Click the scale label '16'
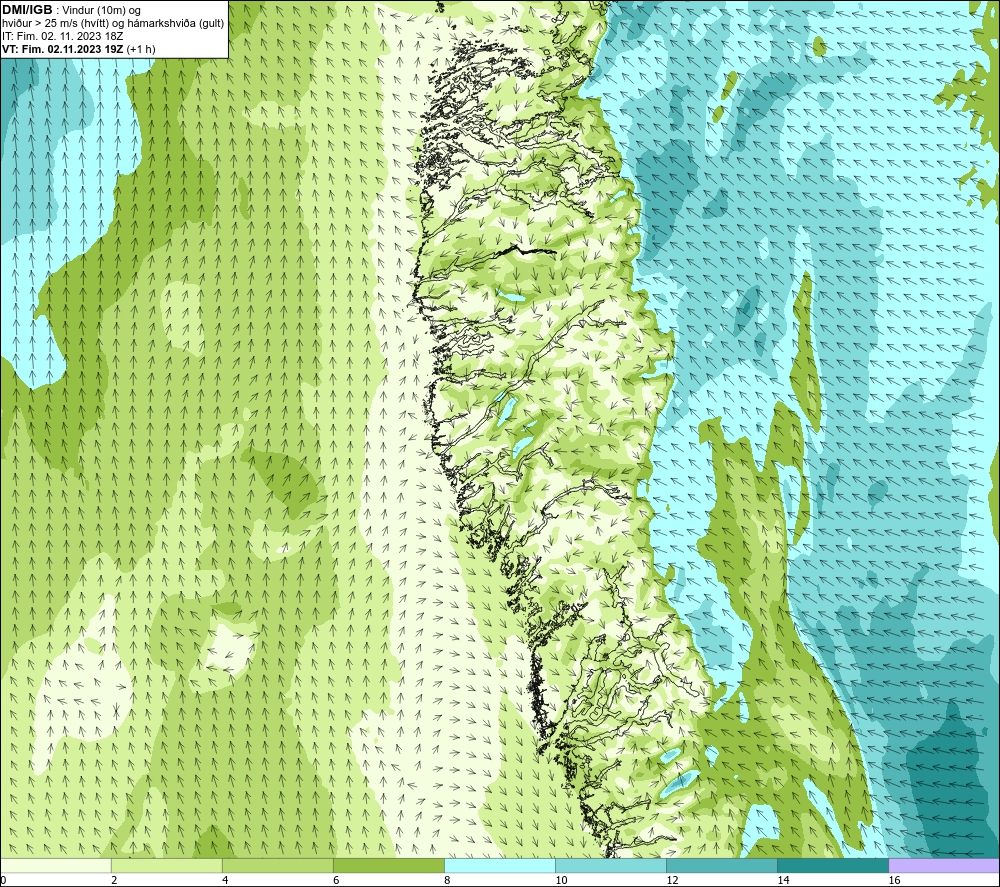The height and width of the screenshot is (887, 1000). click(893, 881)
